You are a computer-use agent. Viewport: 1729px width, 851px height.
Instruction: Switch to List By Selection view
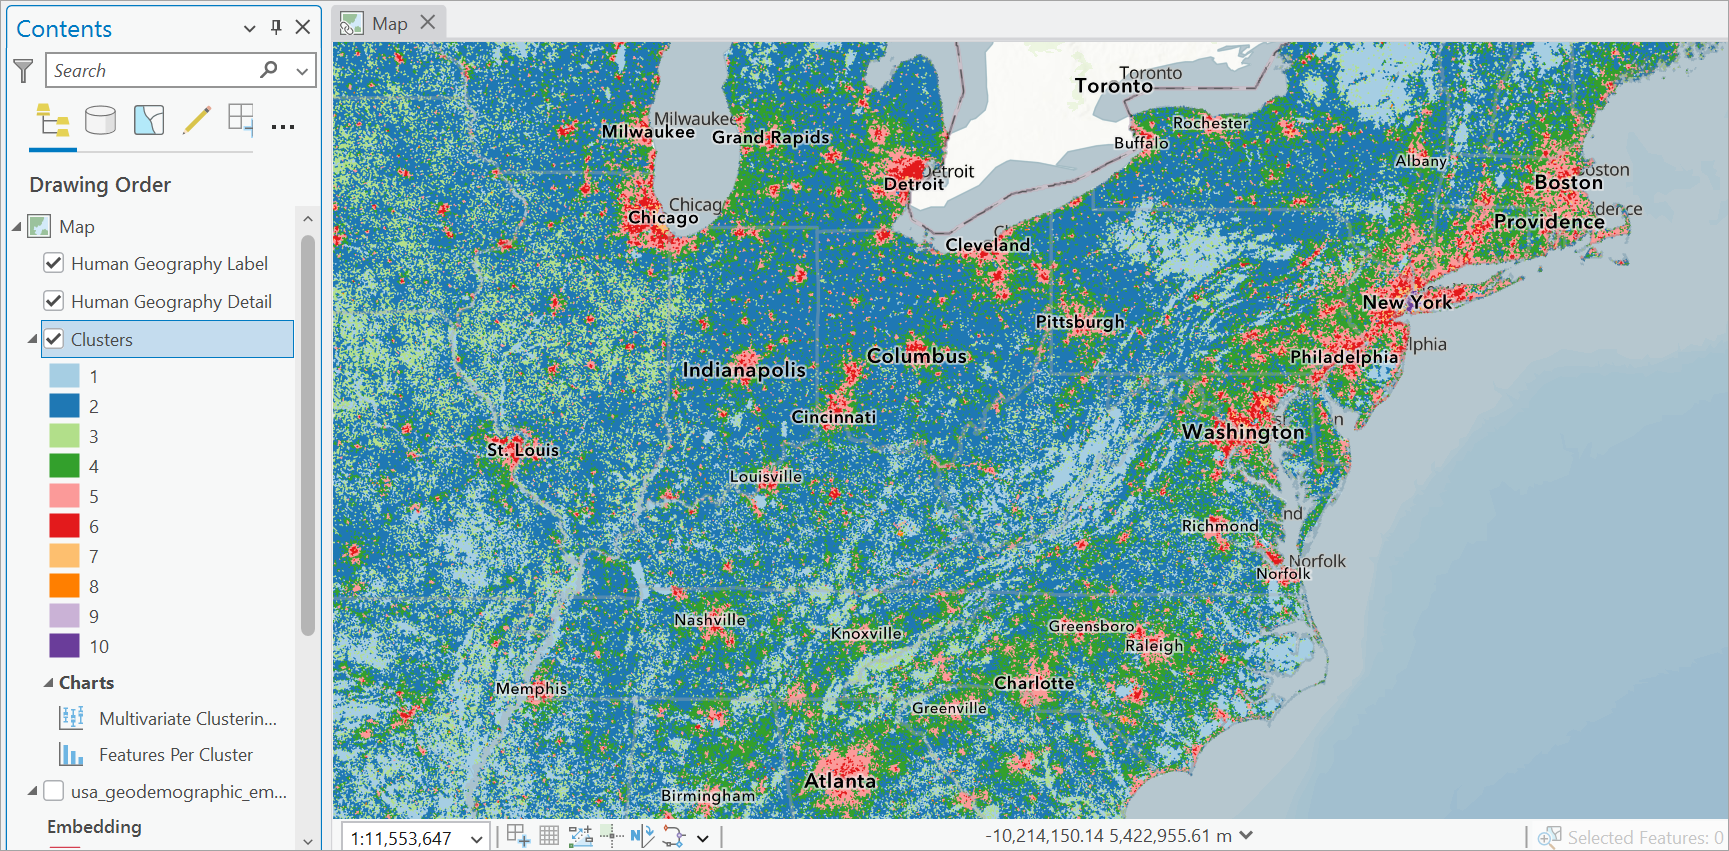pyautogui.click(x=149, y=121)
